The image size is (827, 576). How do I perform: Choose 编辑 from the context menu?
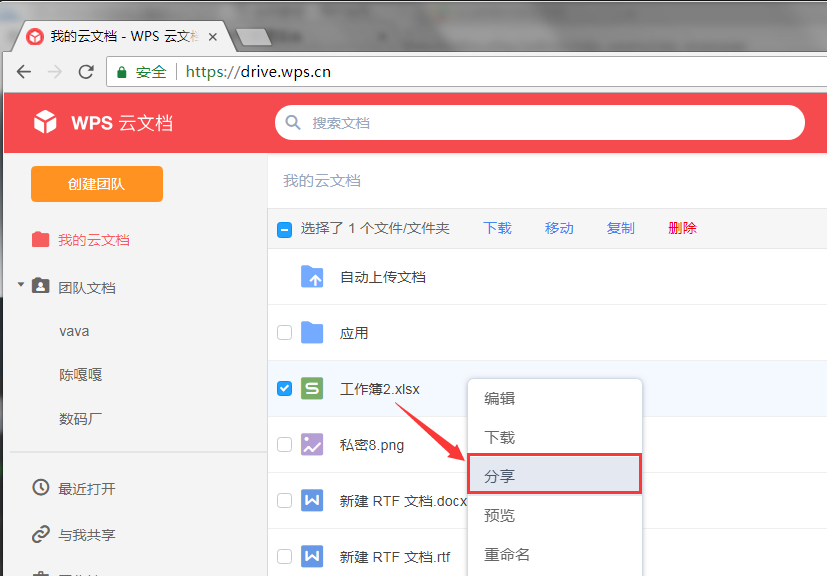pyautogui.click(x=555, y=398)
